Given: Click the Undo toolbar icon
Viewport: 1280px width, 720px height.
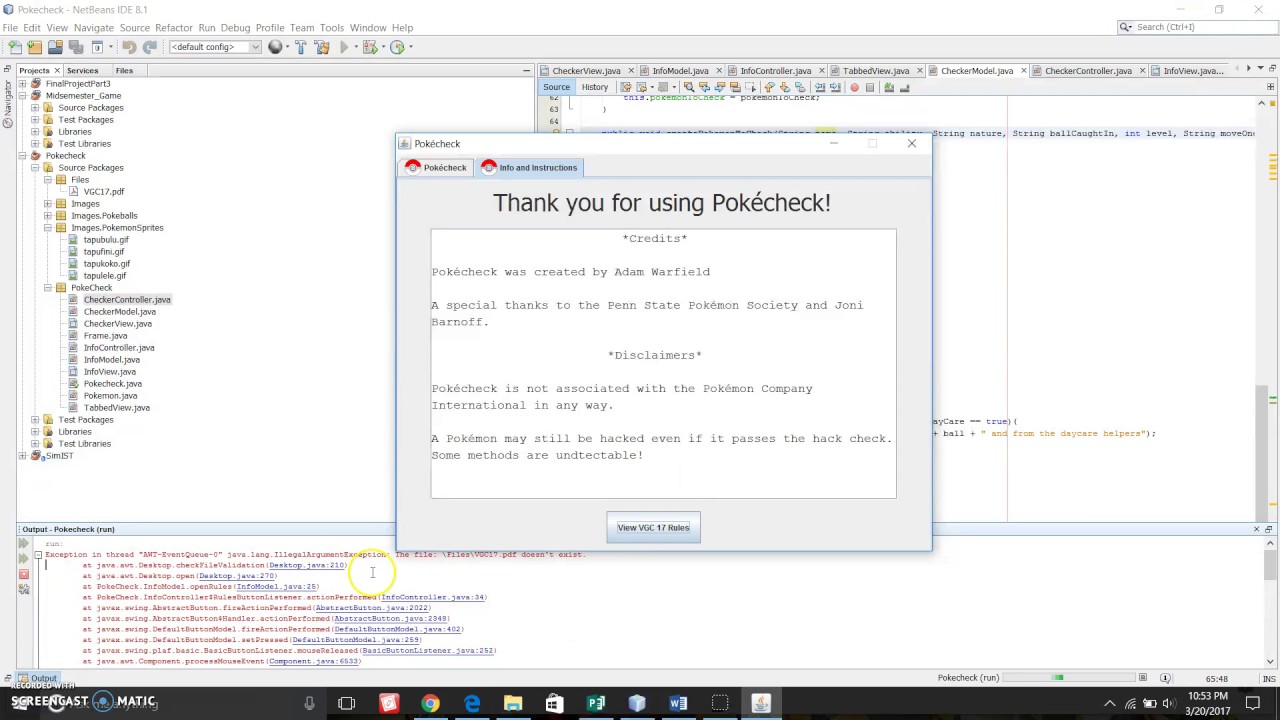Looking at the screenshot, I should tap(129, 47).
